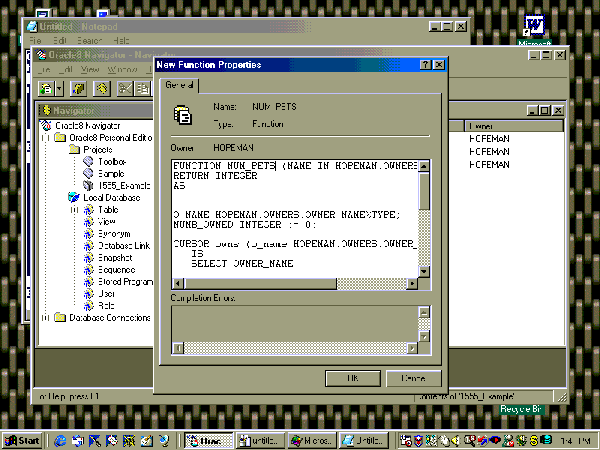The width and height of the screenshot is (600, 450).
Task: Select the Projects folder icon
Action: (74, 149)
